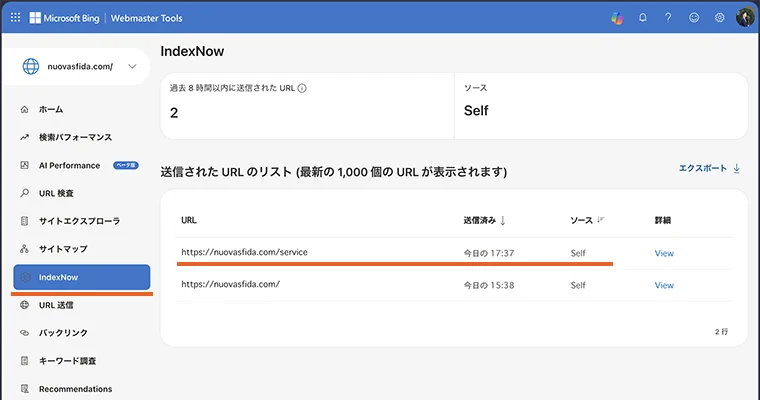Image resolution: width=760 pixels, height=400 pixels.
Task: Click the globe icon beside URL 送信
Action: pos(24,305)
